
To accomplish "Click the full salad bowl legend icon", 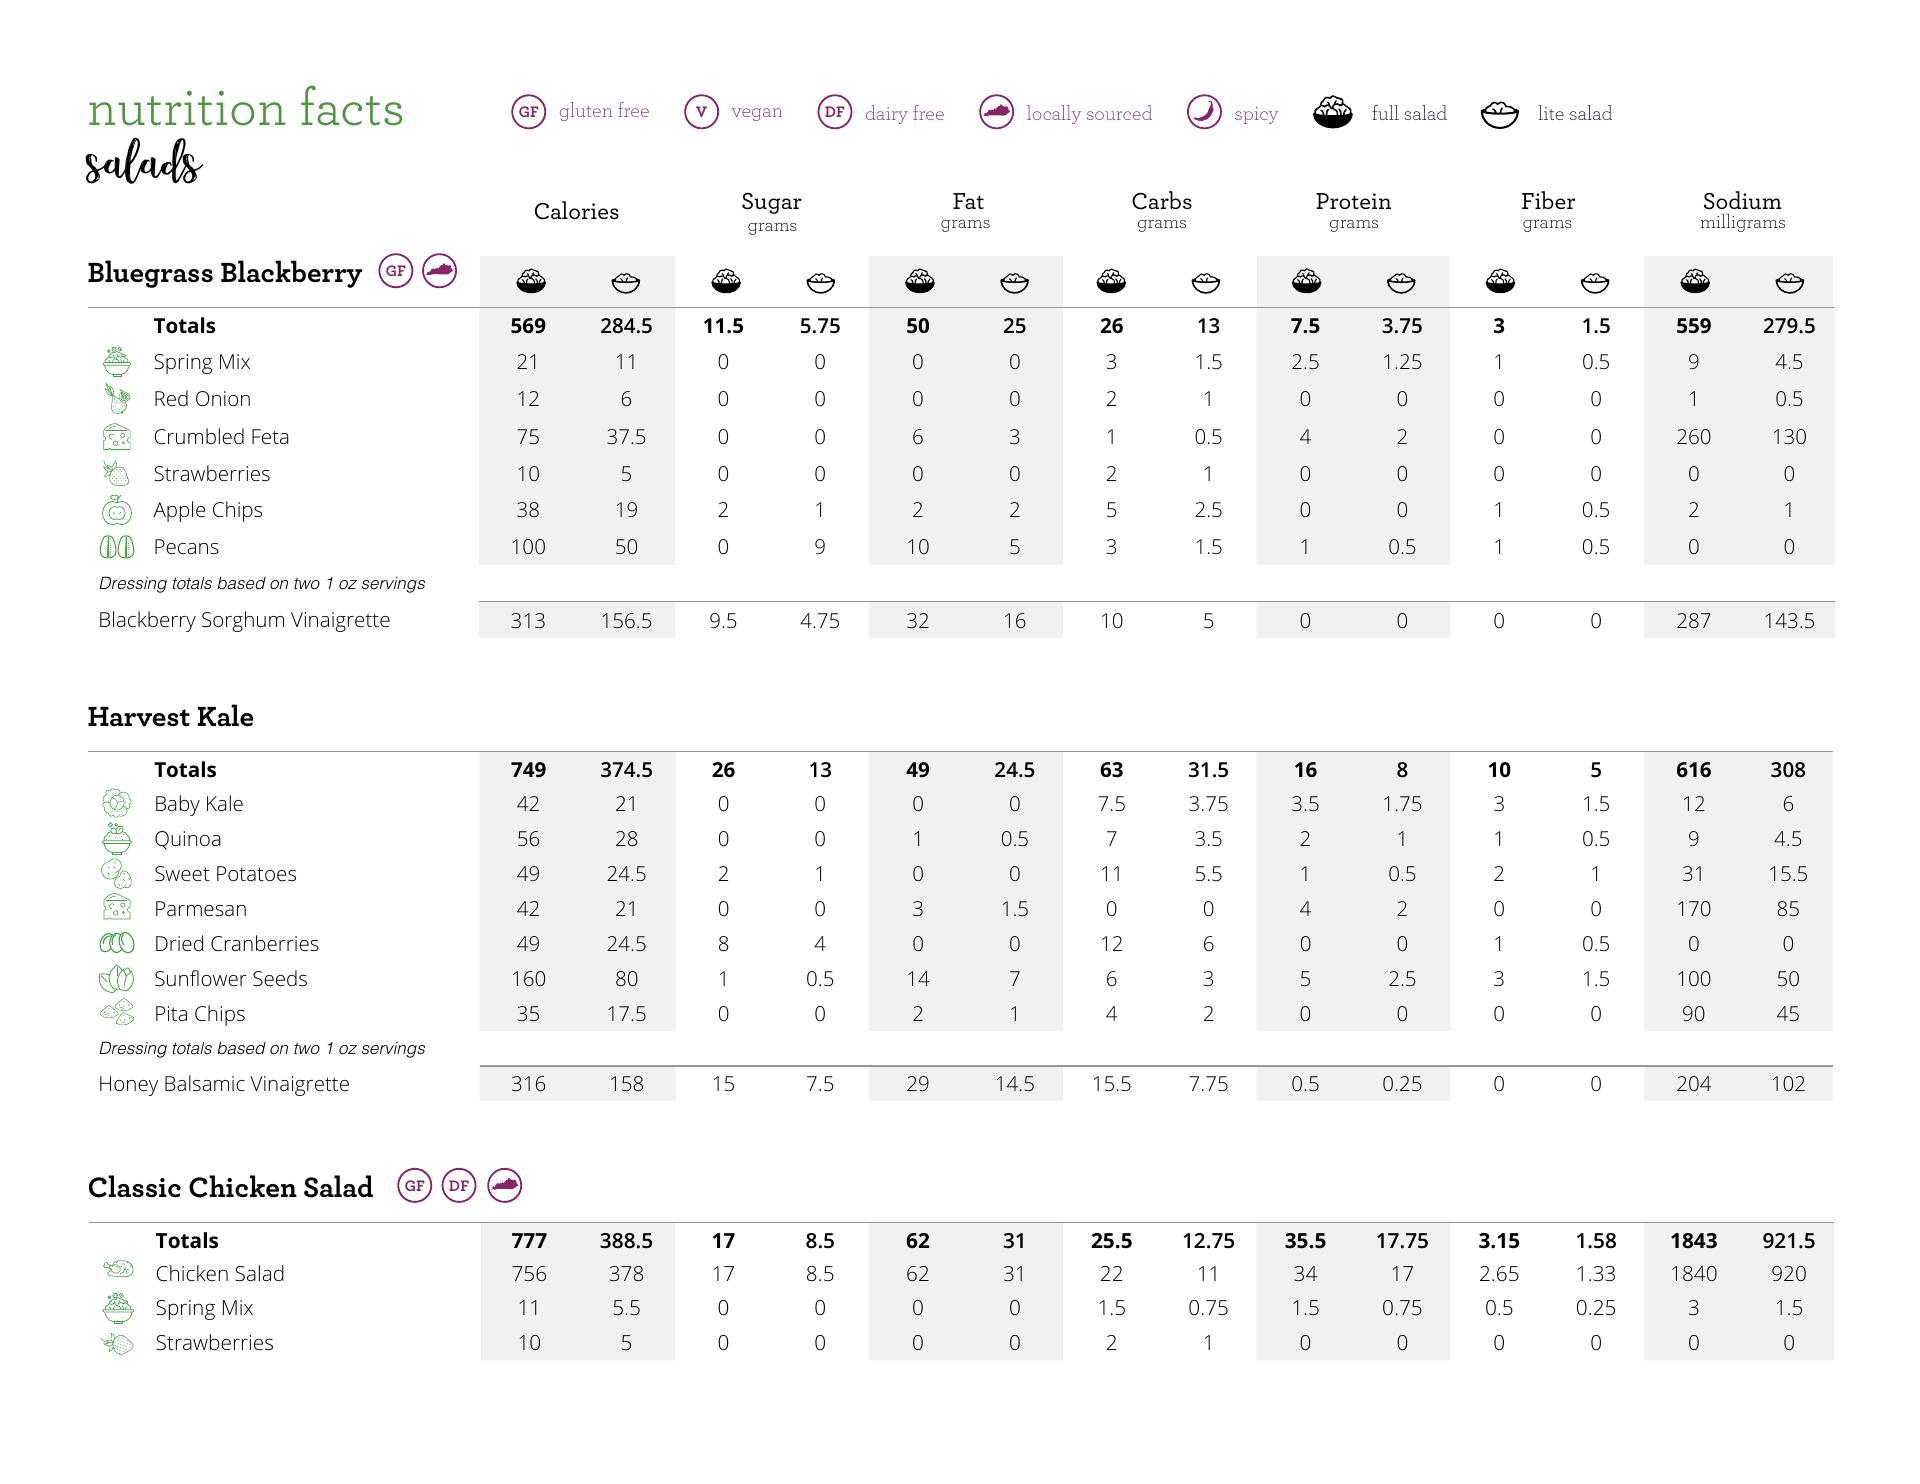I will point(1333,112).
